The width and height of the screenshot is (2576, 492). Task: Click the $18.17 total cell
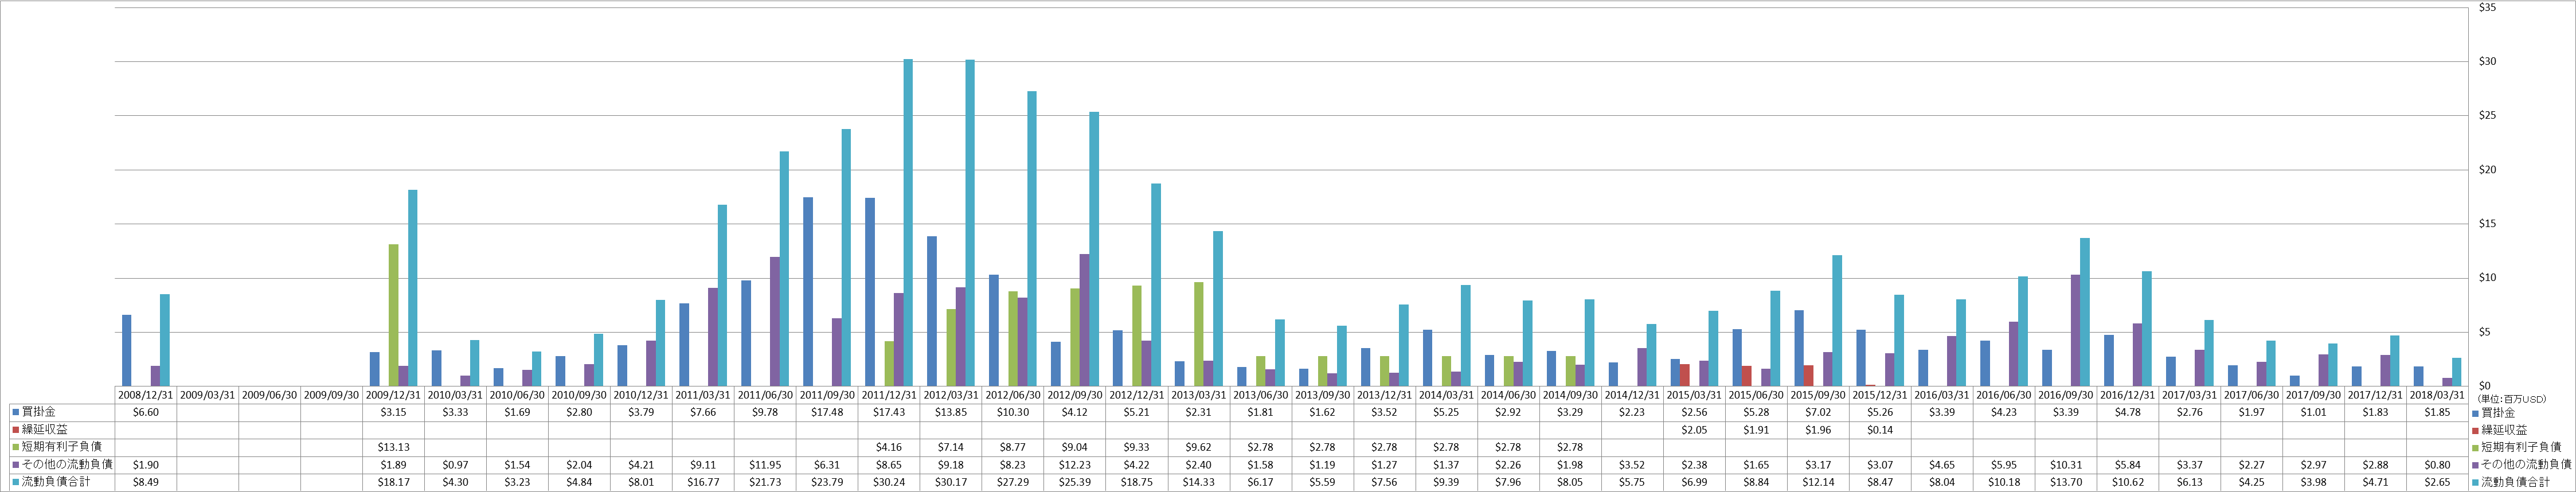[x=394, y=482]
